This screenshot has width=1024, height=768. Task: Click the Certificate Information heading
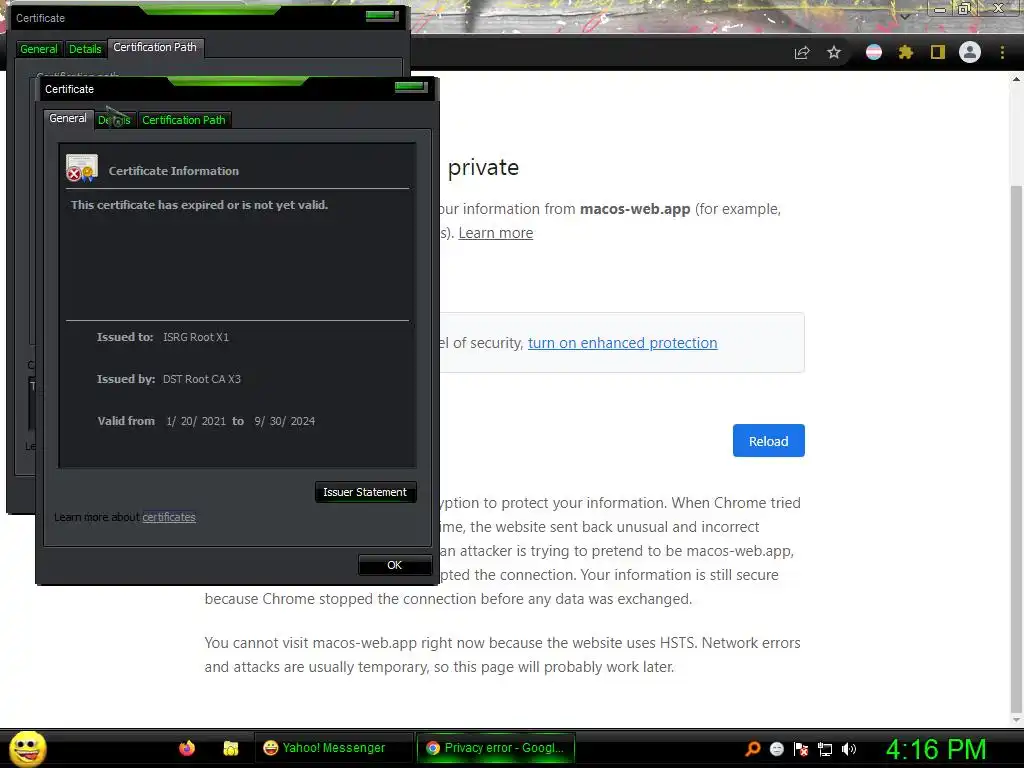coord(174,171)
